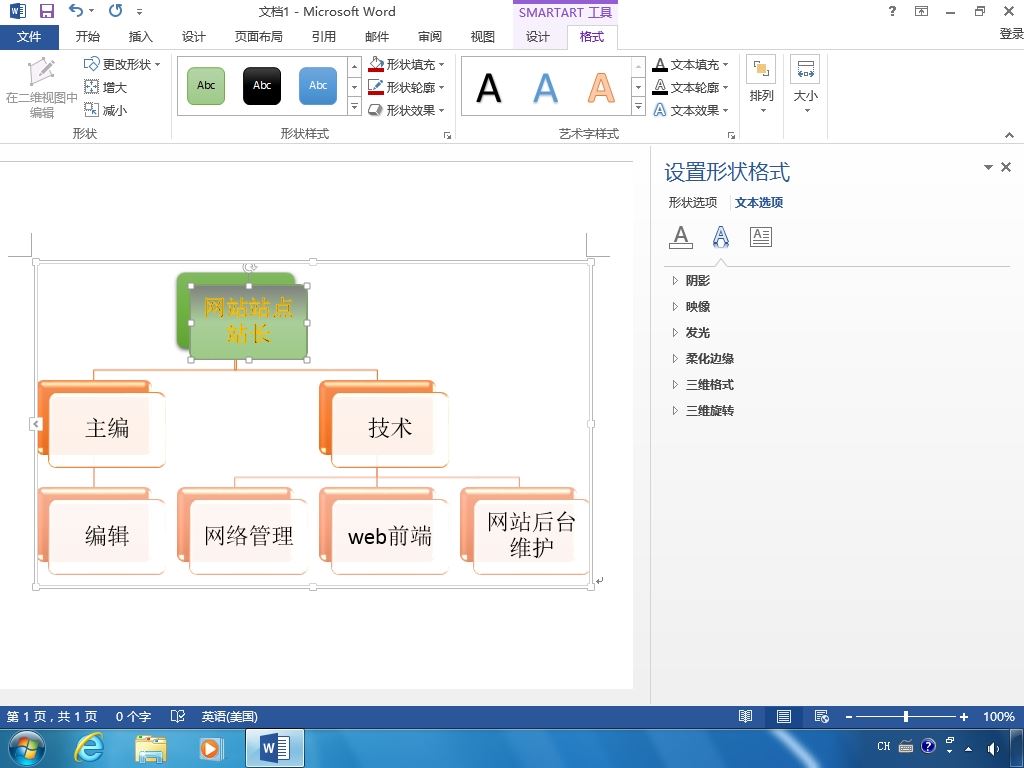Switch to the 插入 ribbon tab
This screenshot has width=1024, height=768.
point(140,37)
